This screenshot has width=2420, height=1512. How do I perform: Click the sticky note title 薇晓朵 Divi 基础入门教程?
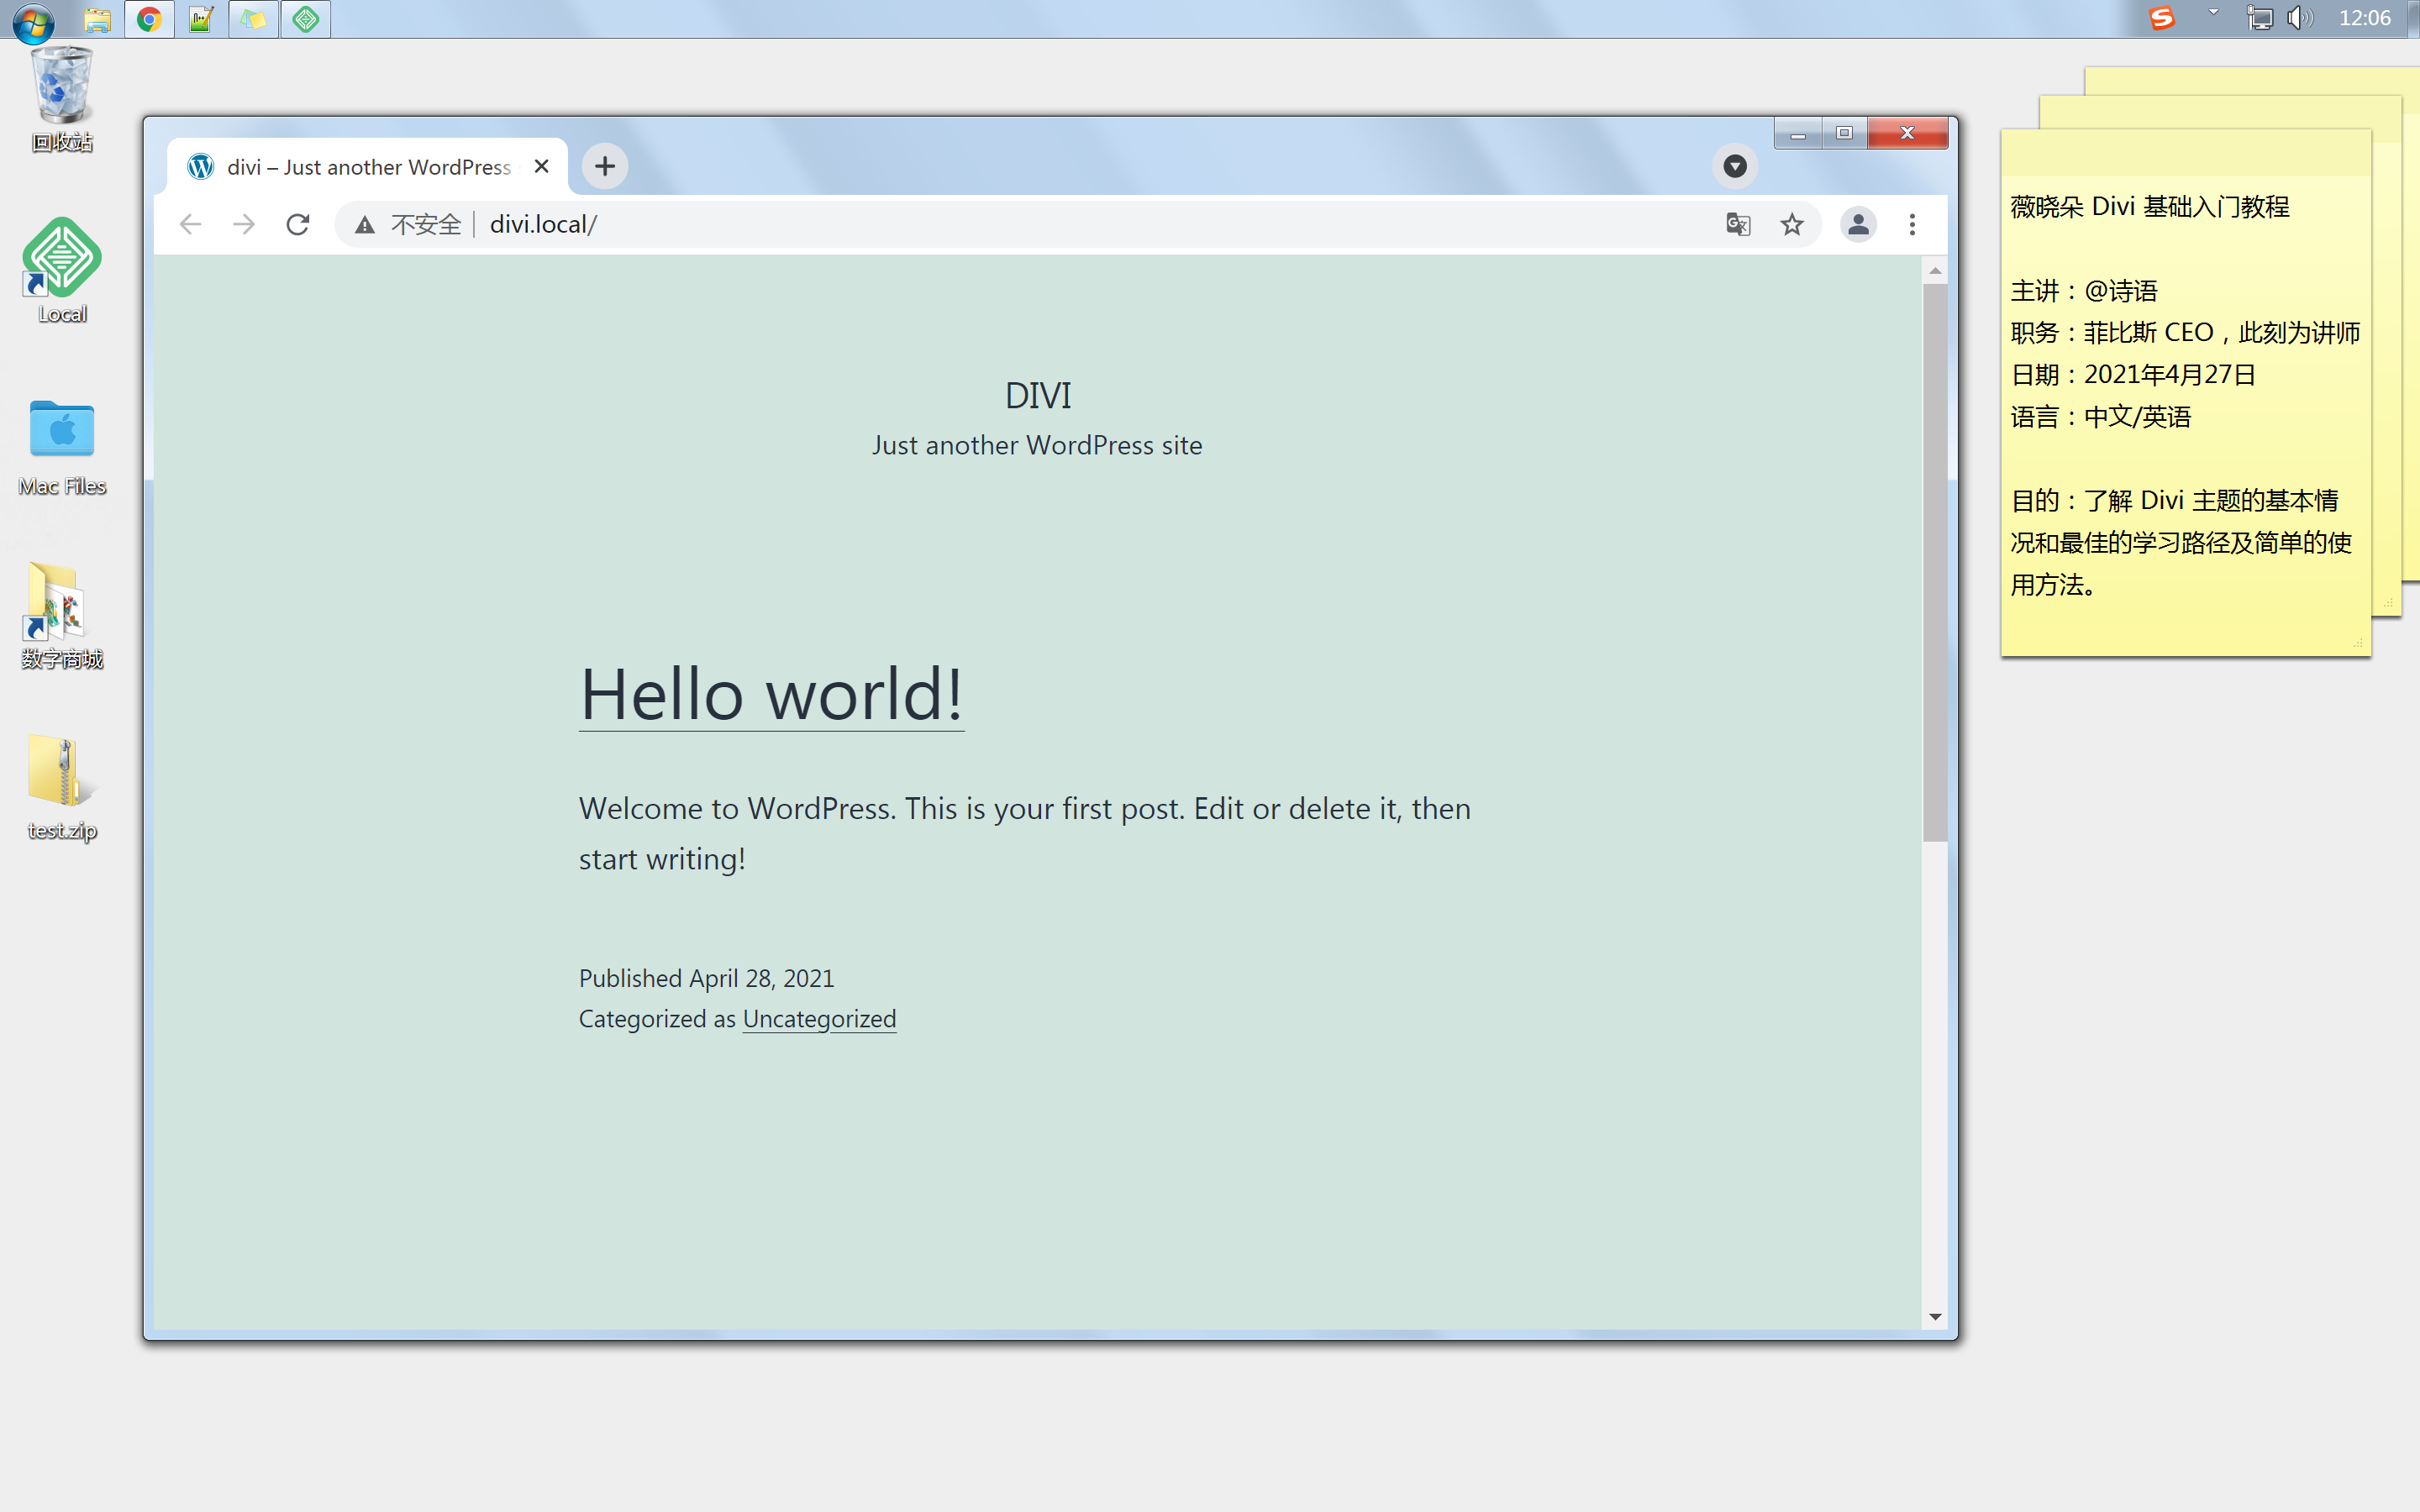pyautogui.click(x=2150, y=207)
